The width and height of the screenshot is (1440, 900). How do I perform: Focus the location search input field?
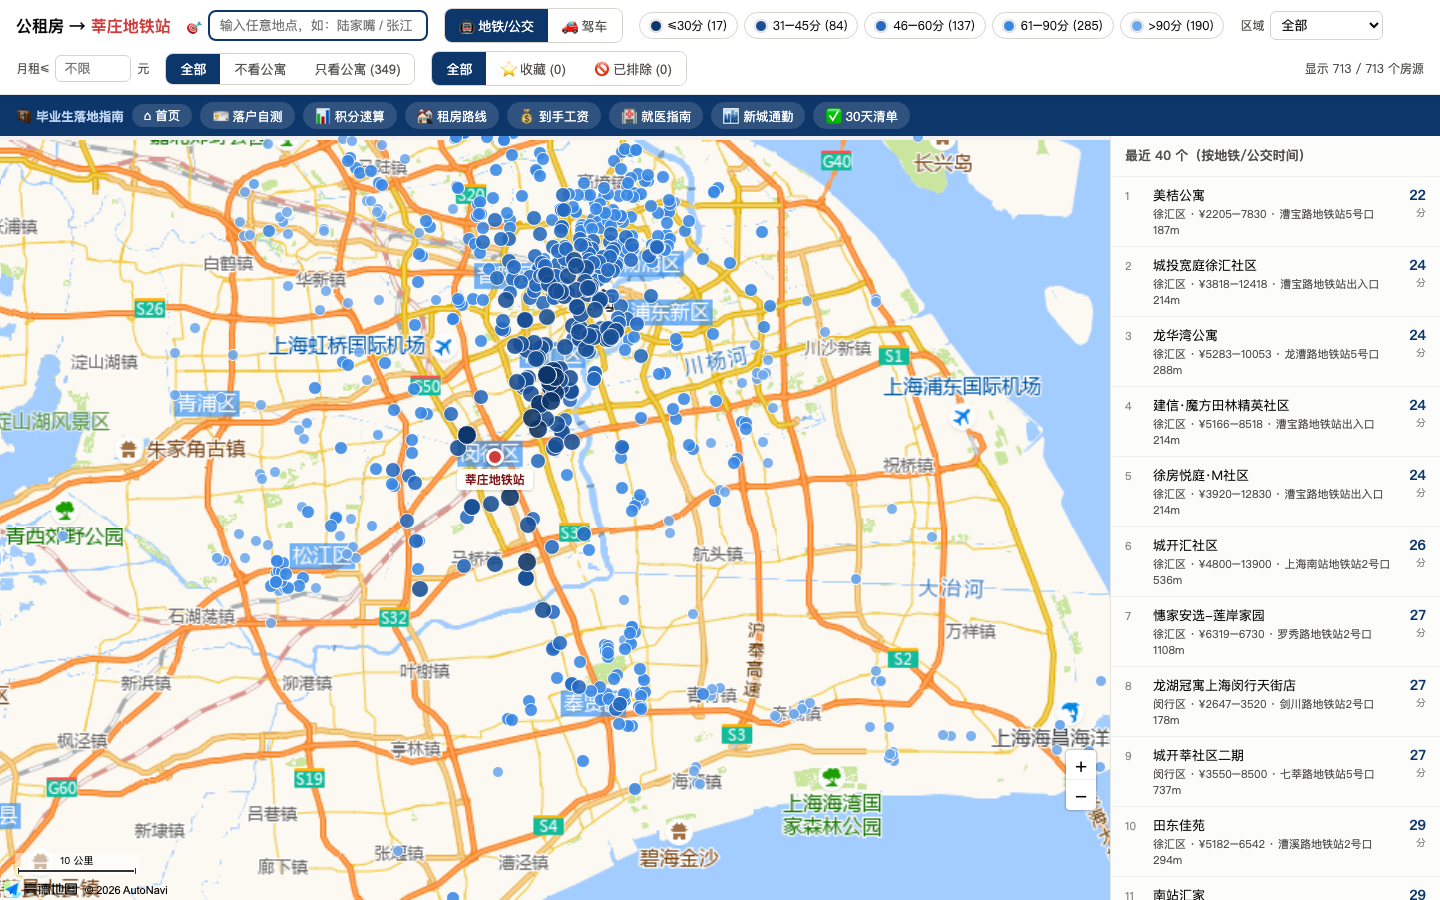coord(318,26)
